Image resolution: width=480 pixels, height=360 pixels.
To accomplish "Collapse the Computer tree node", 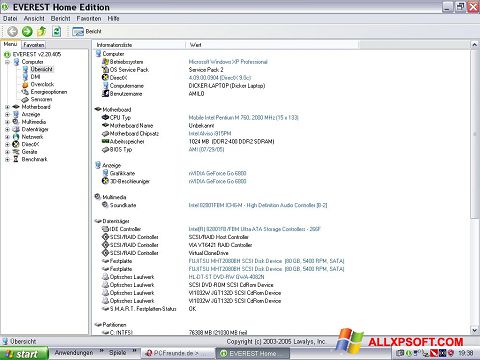I will 7,62.
